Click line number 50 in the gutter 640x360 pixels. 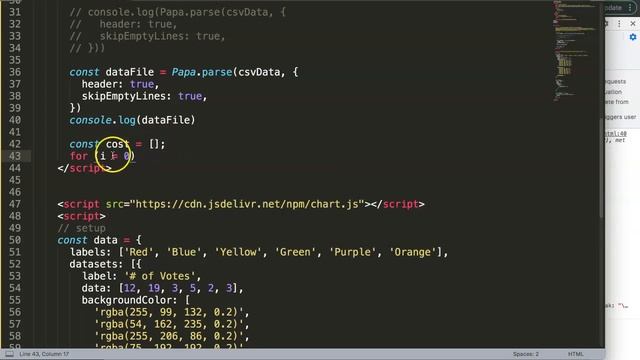coord(15,240)
